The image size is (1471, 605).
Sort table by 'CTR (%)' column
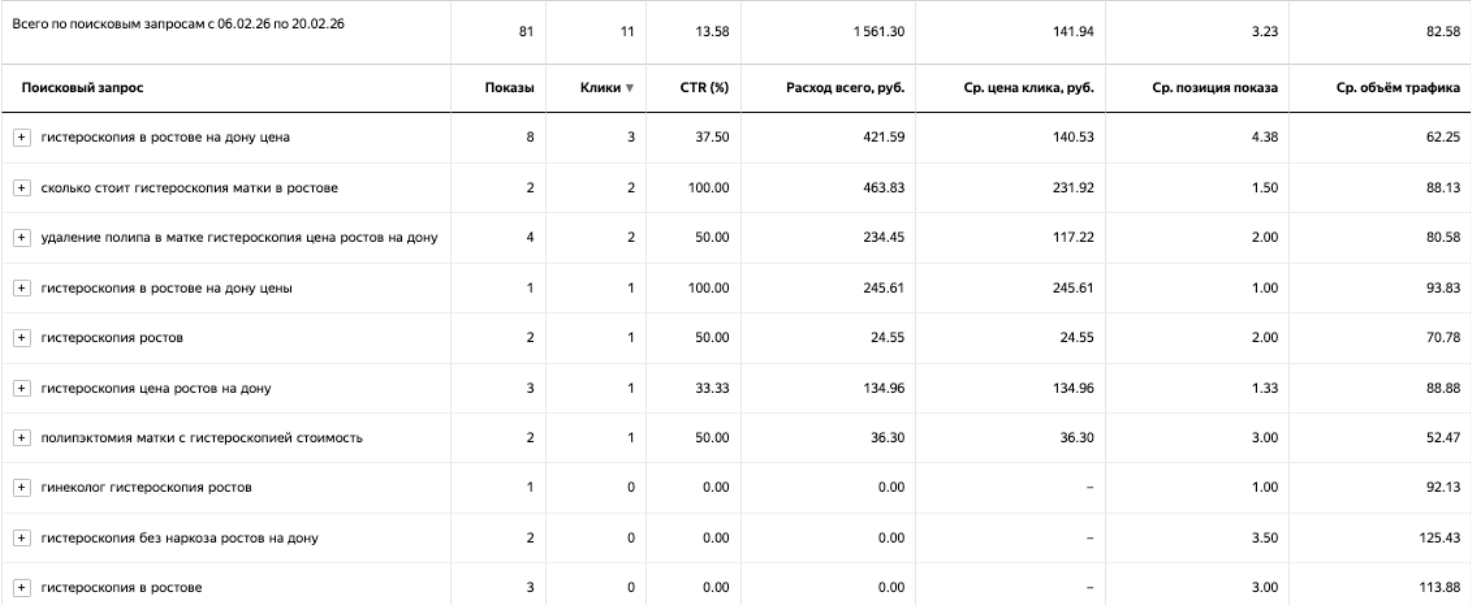(713, 88)
